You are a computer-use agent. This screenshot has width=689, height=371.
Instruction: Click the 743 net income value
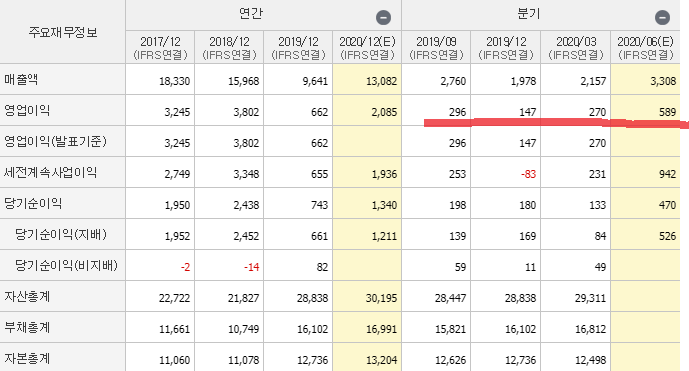pyautogui.click(x=319, y=205)
